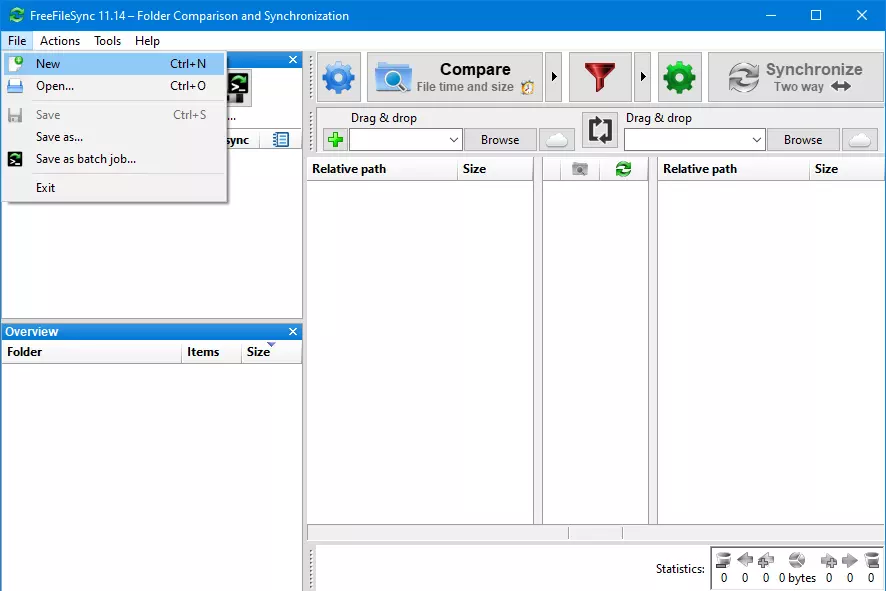Screen dimensions: 886x591
Task: Expand the right folder path dropdown
Action: tap(757, 140)
